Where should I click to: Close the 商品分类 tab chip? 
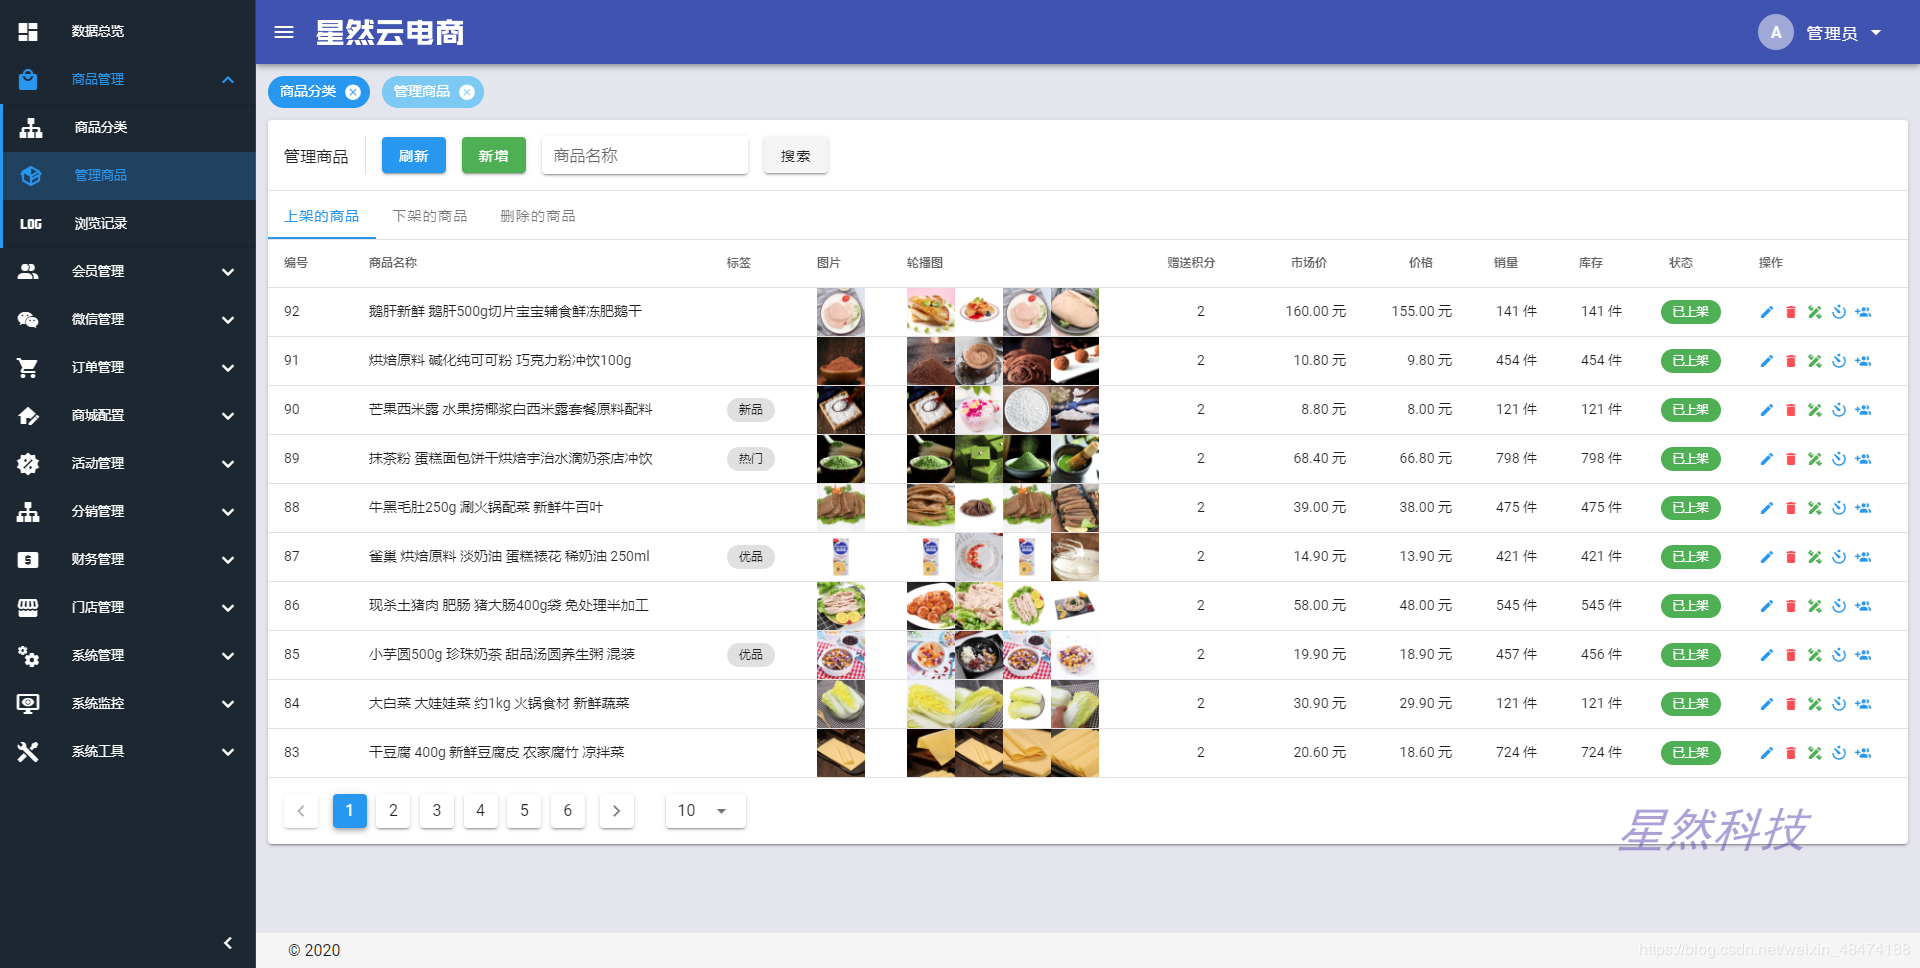pos(353,92)
